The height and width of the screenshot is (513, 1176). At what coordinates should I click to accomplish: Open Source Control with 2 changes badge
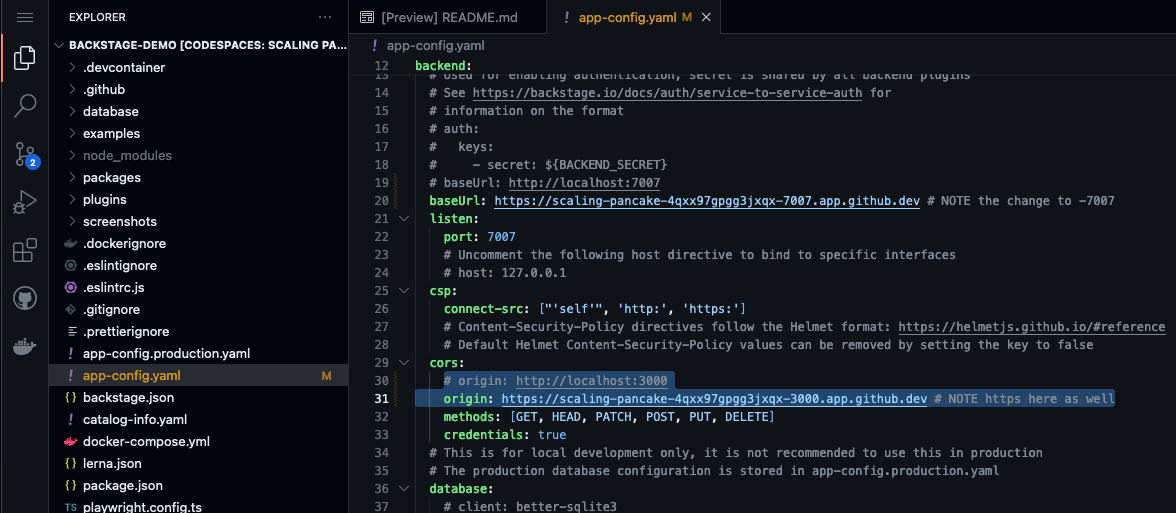pyautogui.click(x=26, y=155)
